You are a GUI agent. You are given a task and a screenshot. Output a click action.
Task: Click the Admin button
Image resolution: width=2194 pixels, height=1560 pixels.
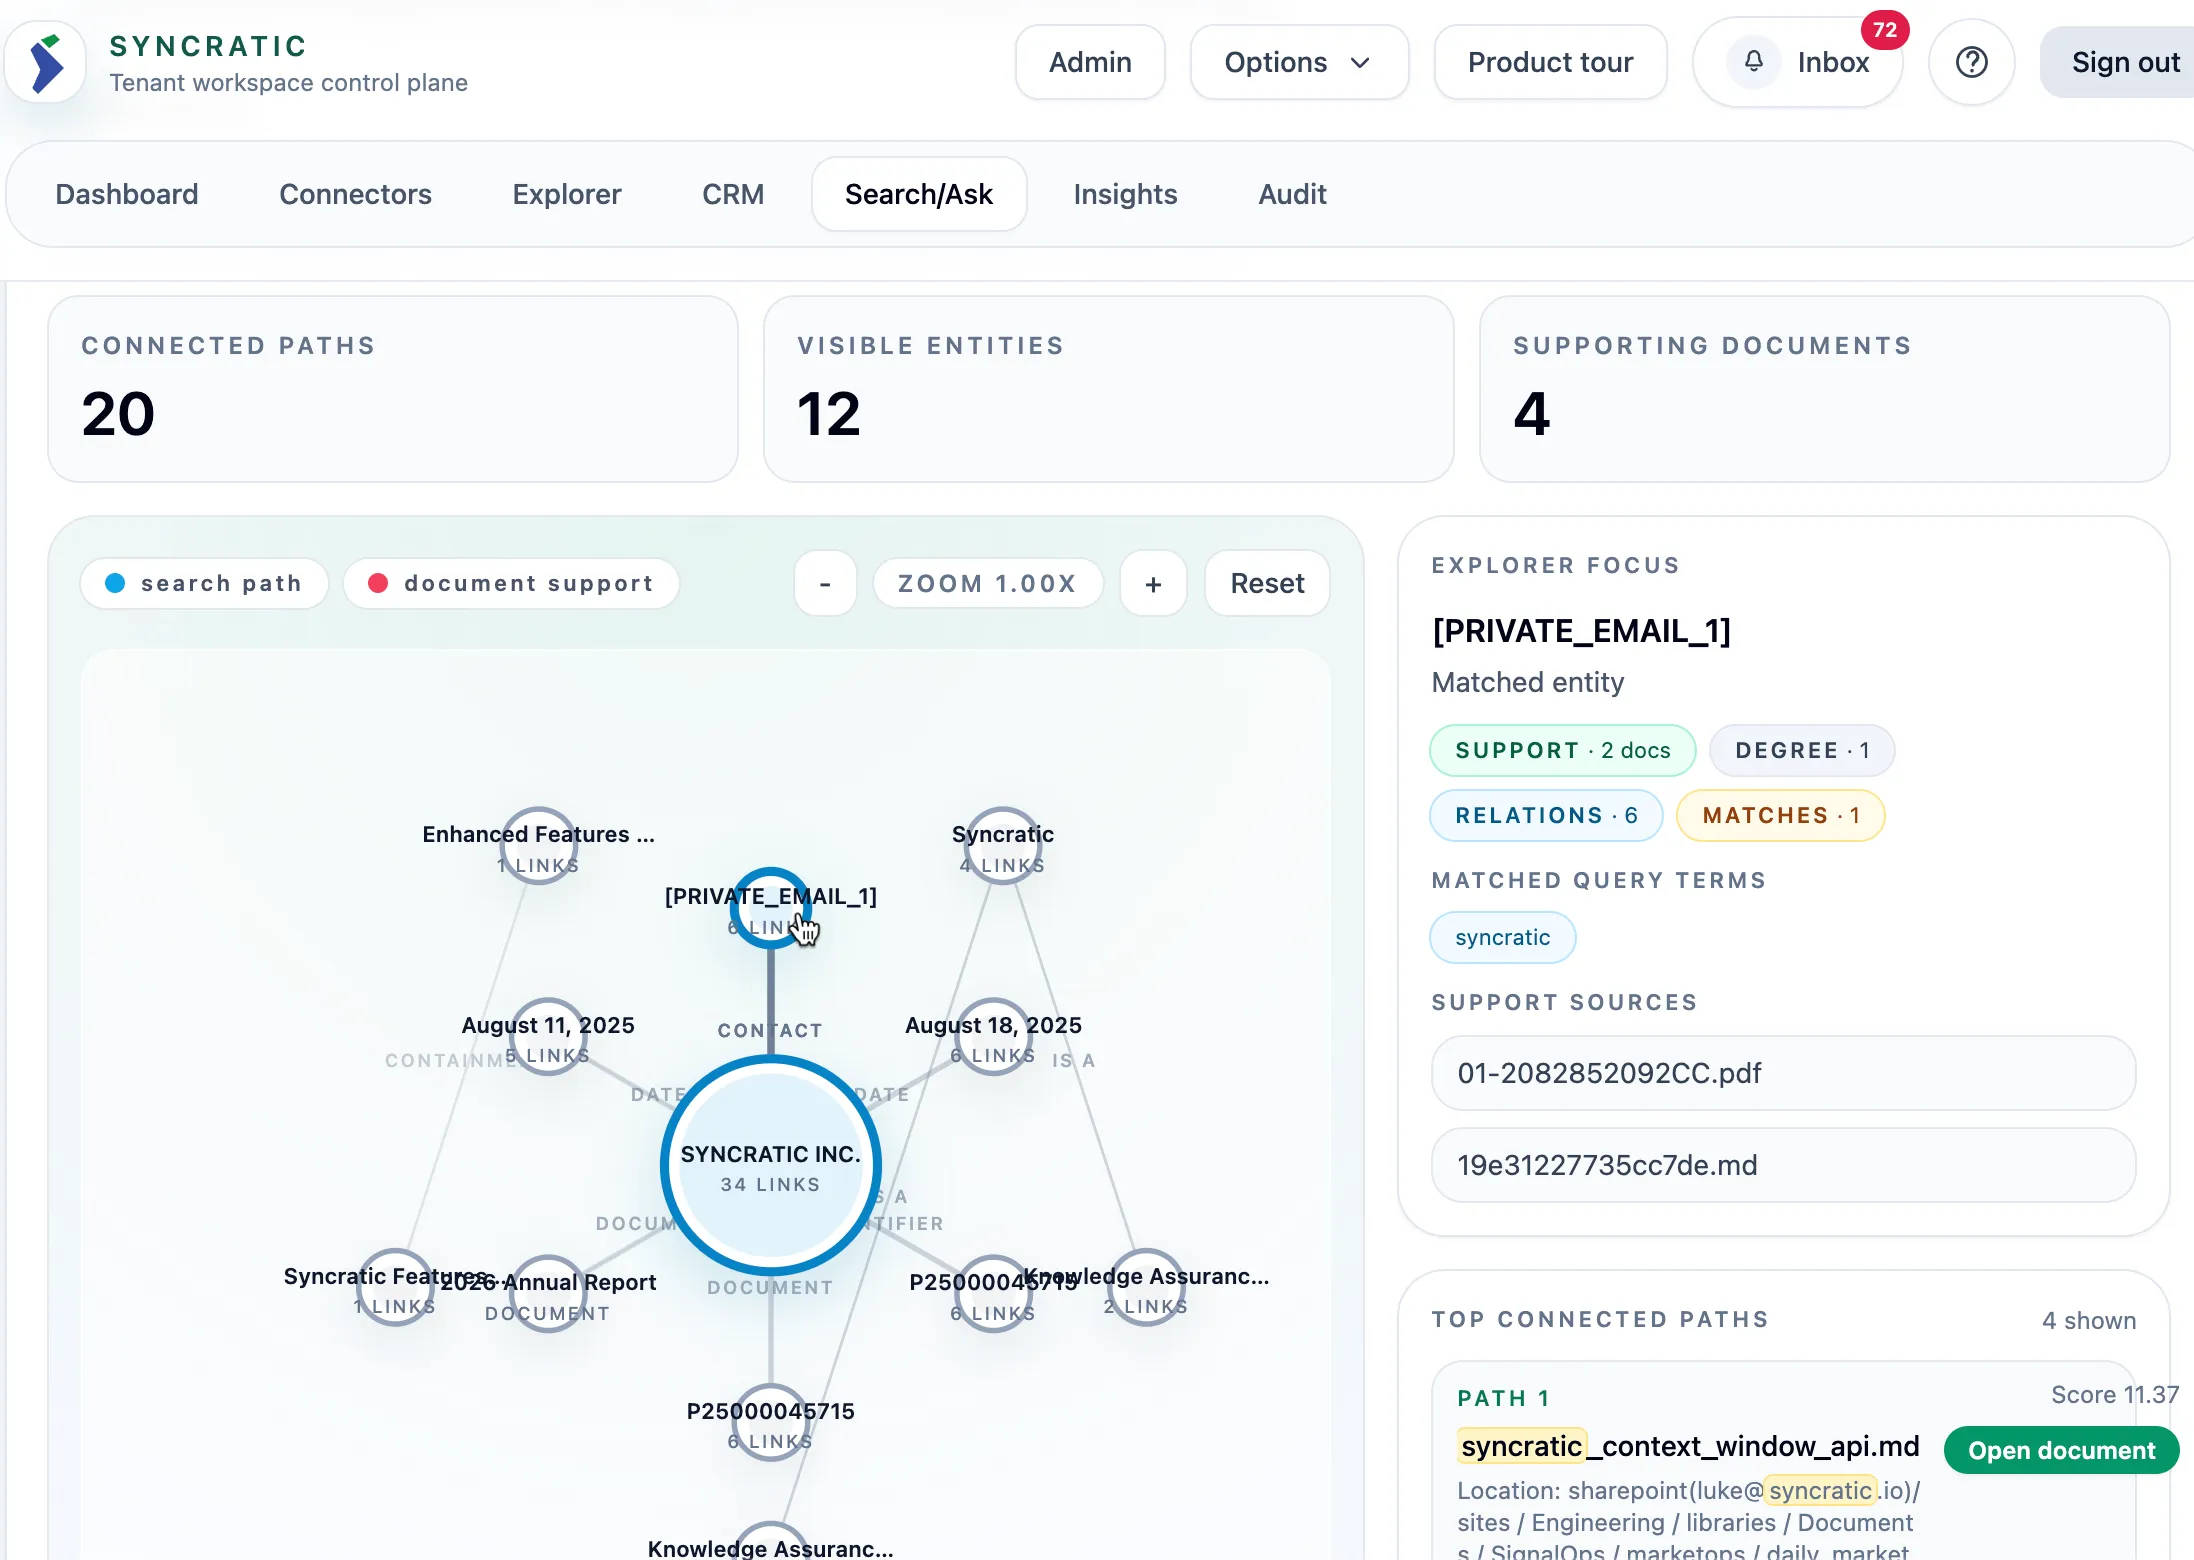point(1090,62)
